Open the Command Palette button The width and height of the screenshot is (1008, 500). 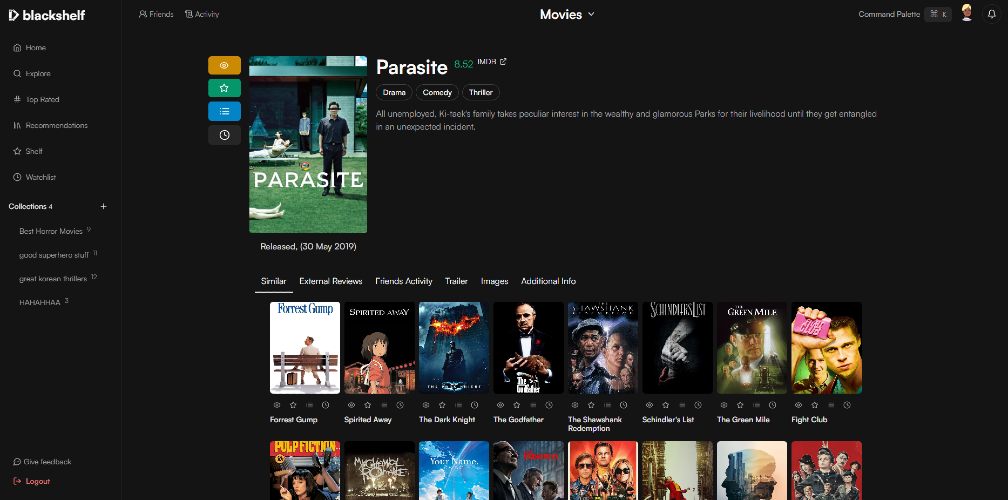[x=904, y=14]
